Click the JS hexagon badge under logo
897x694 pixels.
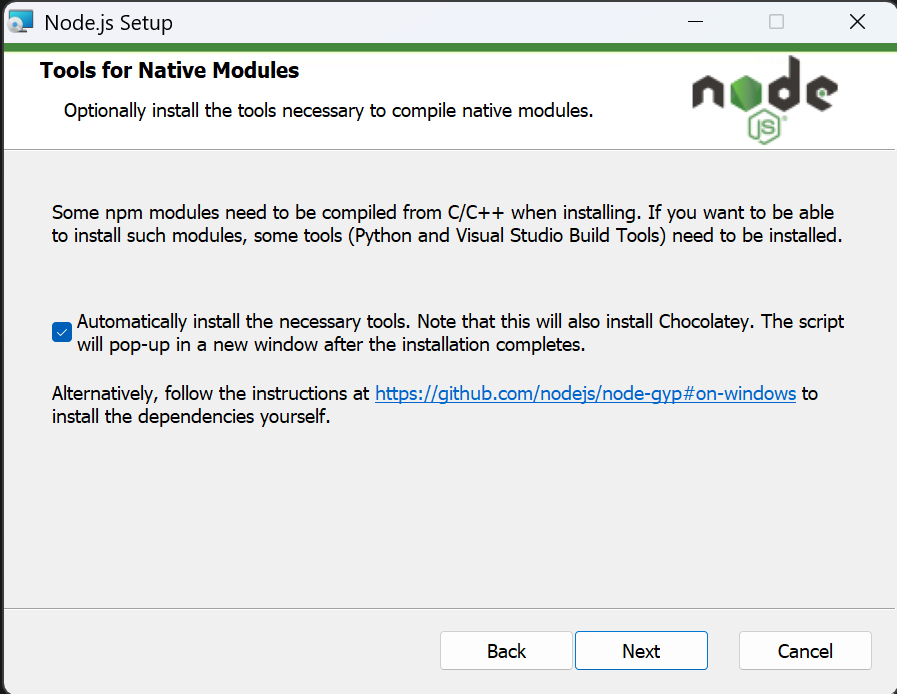coord(765,127)
